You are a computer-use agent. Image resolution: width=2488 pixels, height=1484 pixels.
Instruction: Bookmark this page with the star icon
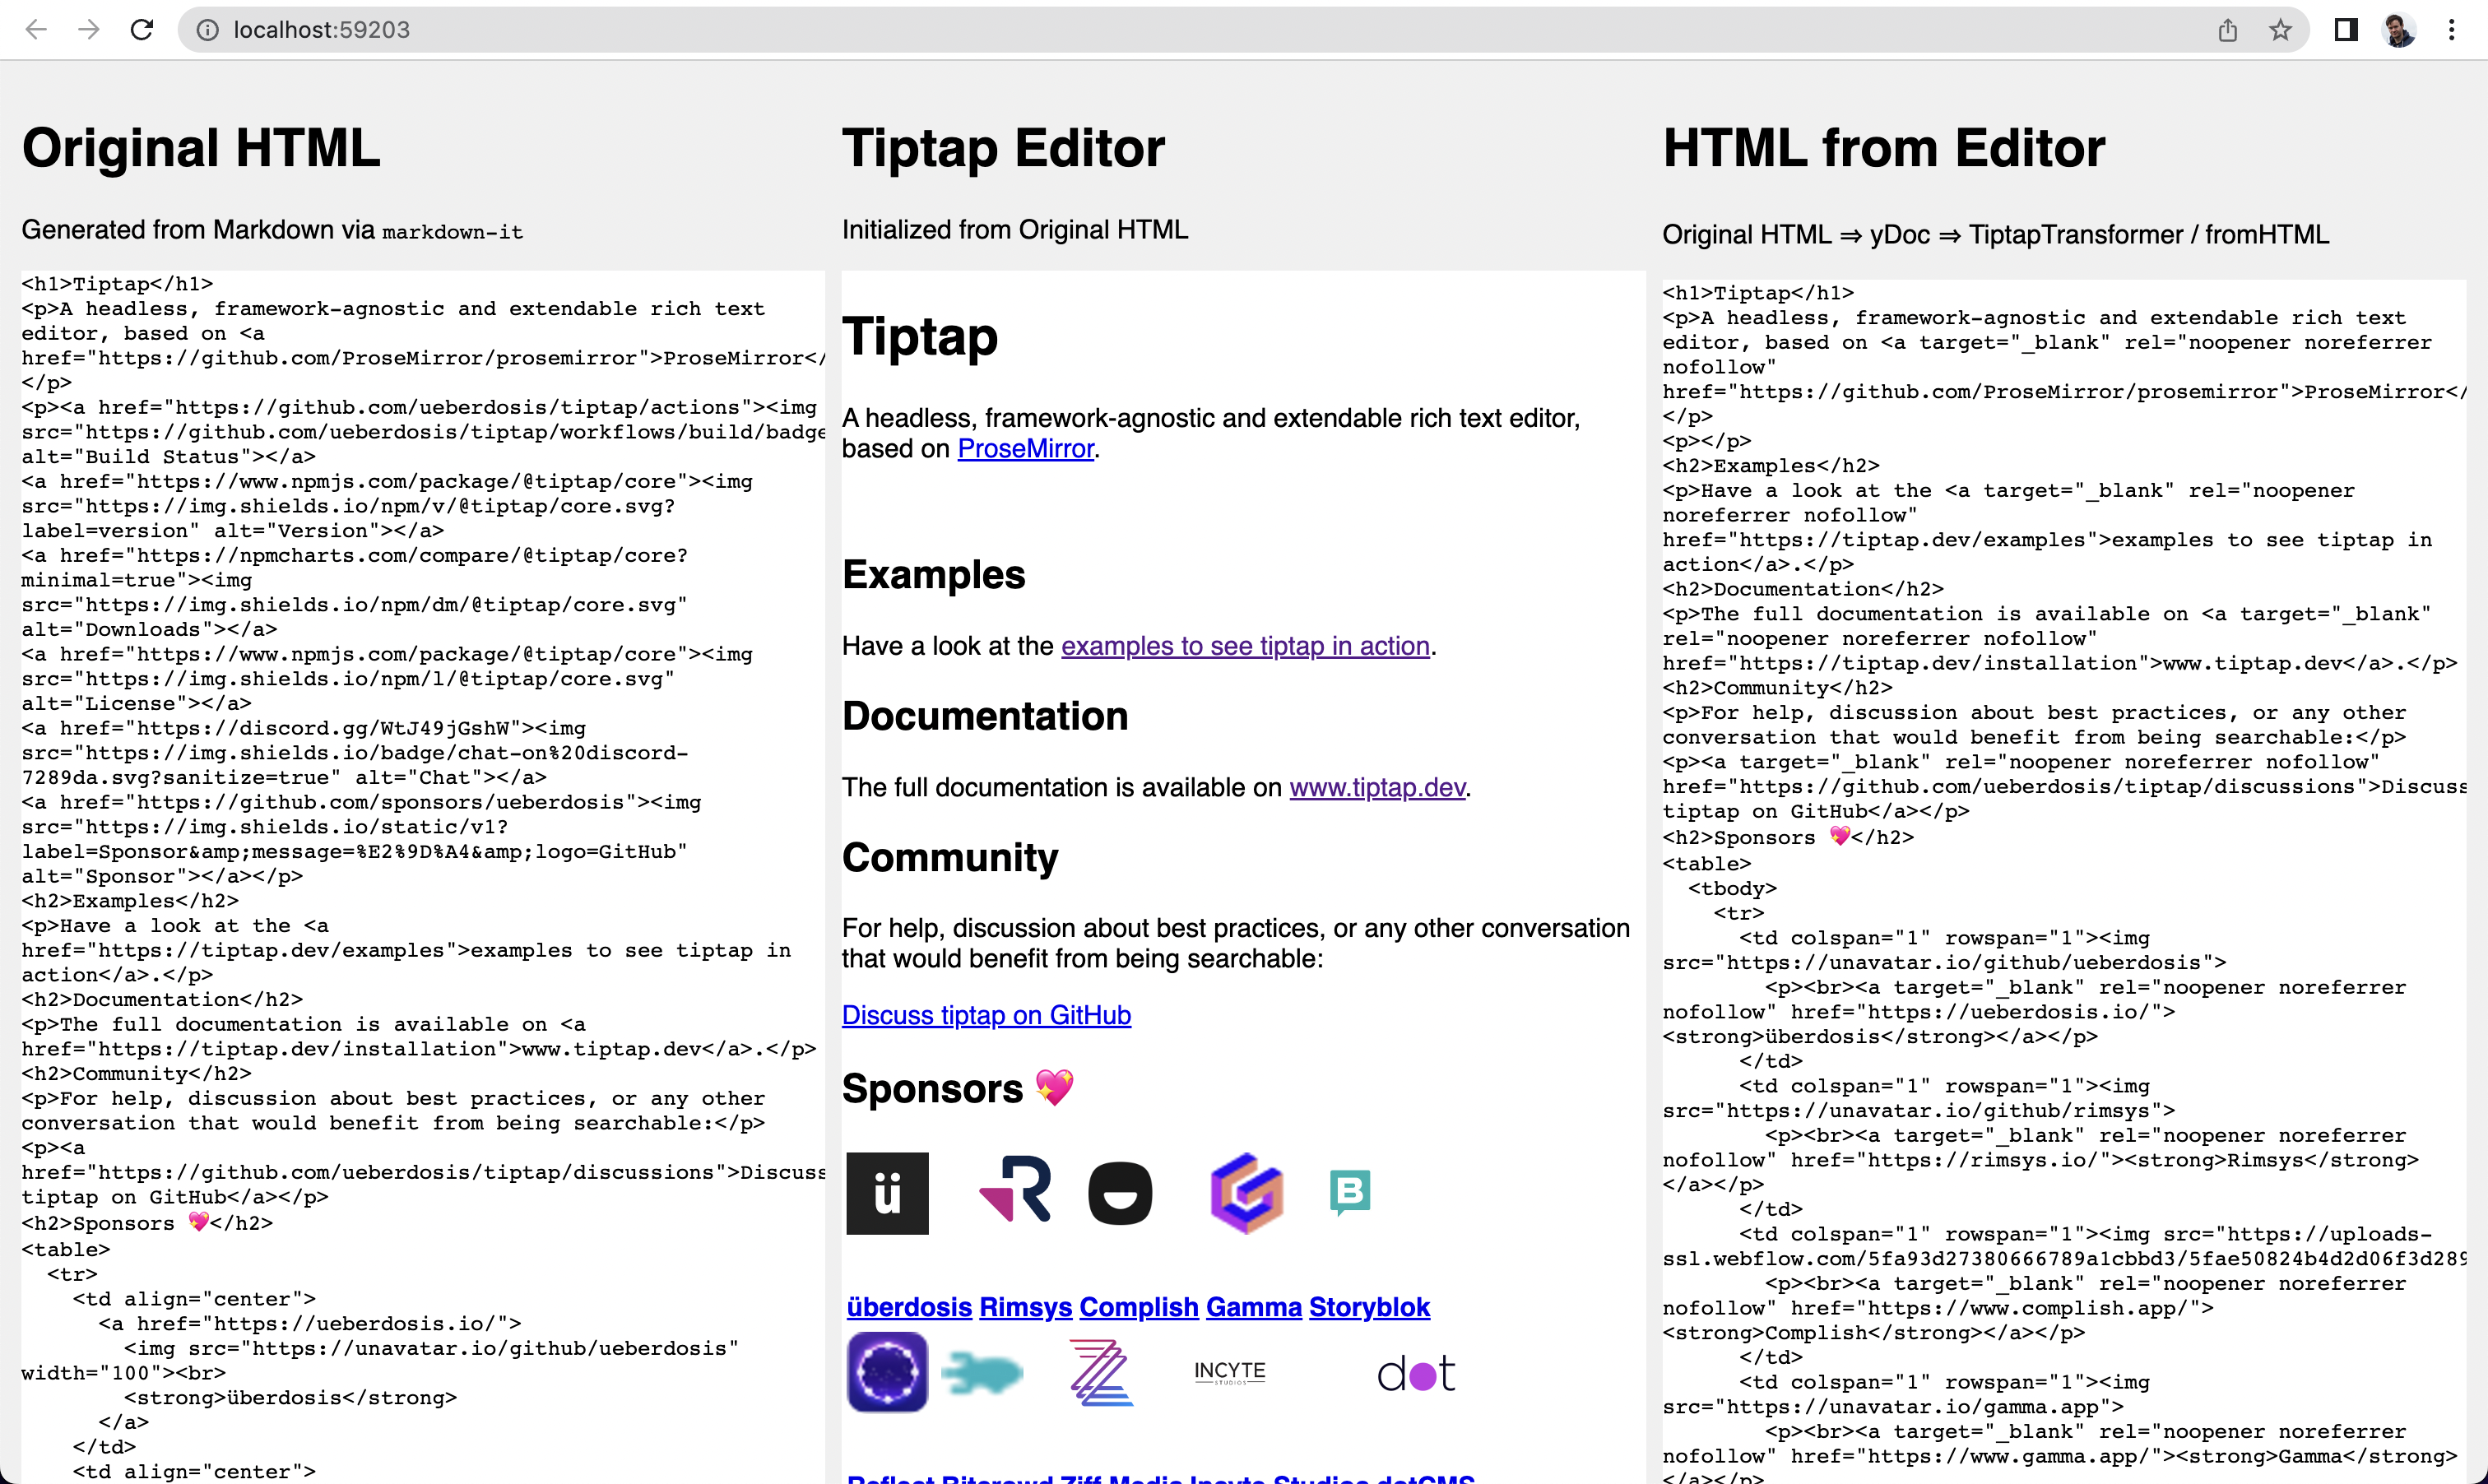tap(2280, 30)
